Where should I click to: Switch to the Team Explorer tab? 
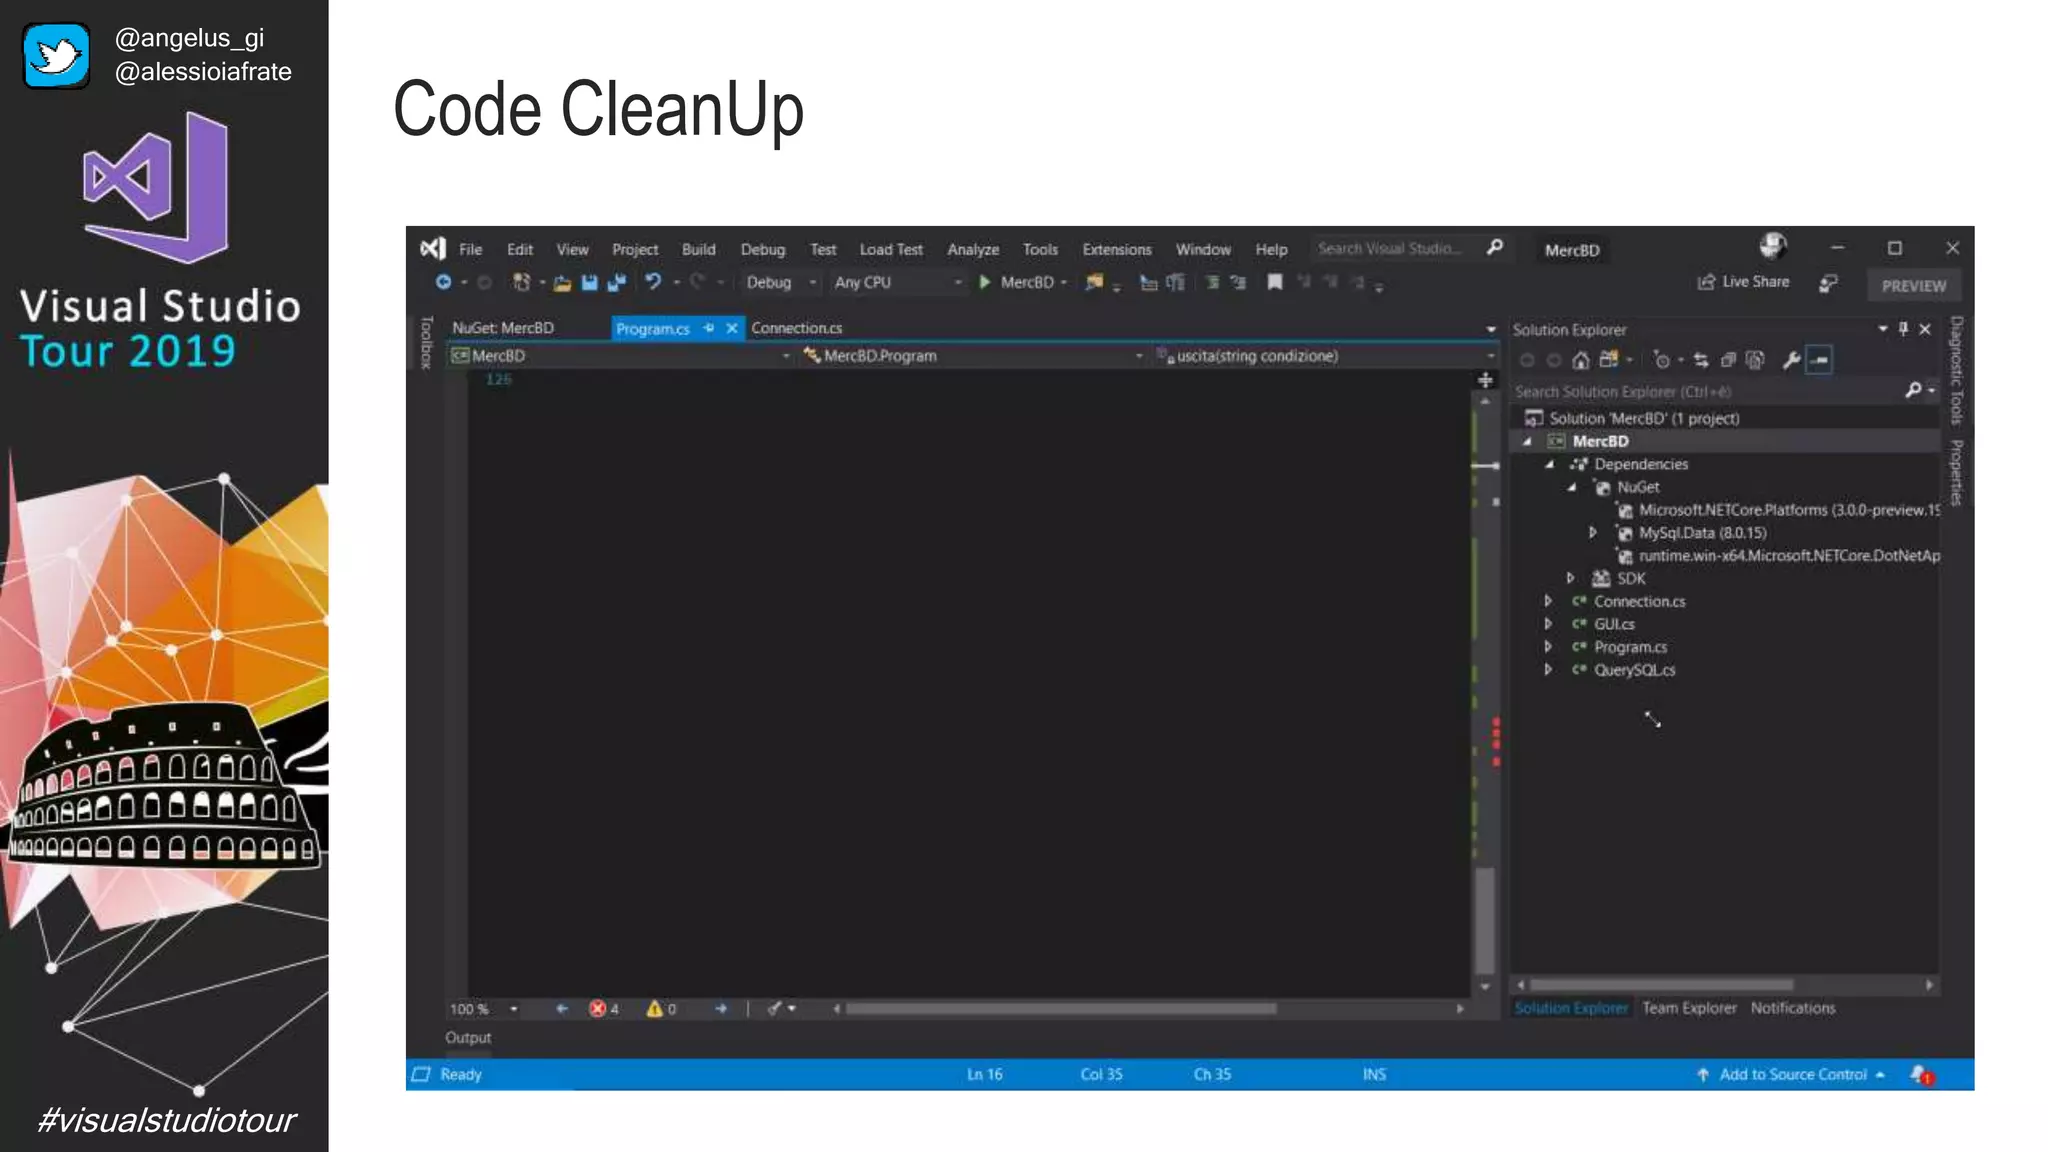coord(1689,1008)
